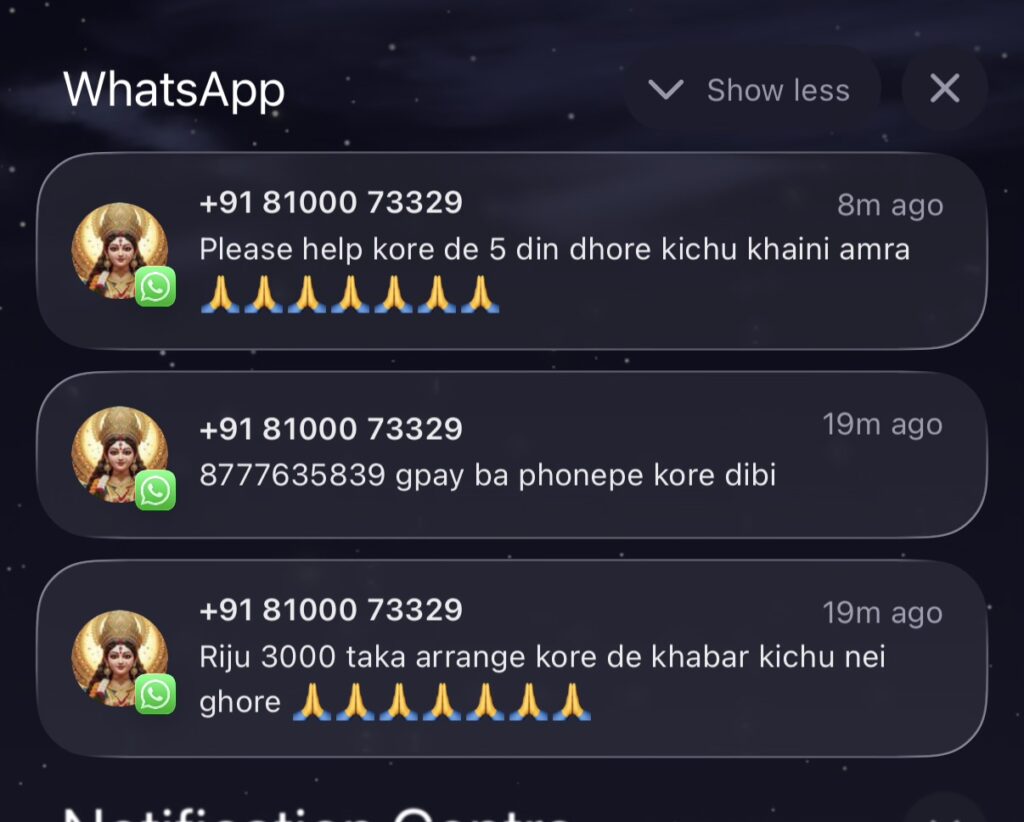Screen dimensions: 1024x822
Task: Tap the sender number on the gpay notification
Action: [331, 429]
